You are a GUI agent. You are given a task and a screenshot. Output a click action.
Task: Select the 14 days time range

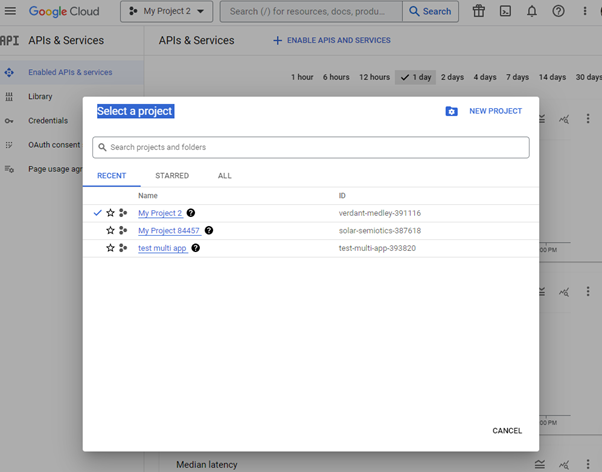[552, 77]
